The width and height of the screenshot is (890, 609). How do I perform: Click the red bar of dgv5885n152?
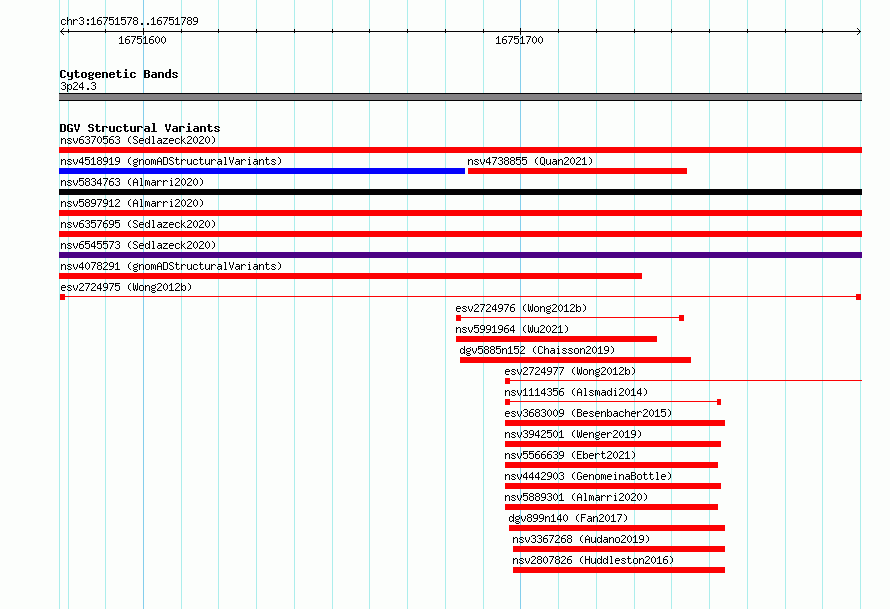[x=576, y=360]
